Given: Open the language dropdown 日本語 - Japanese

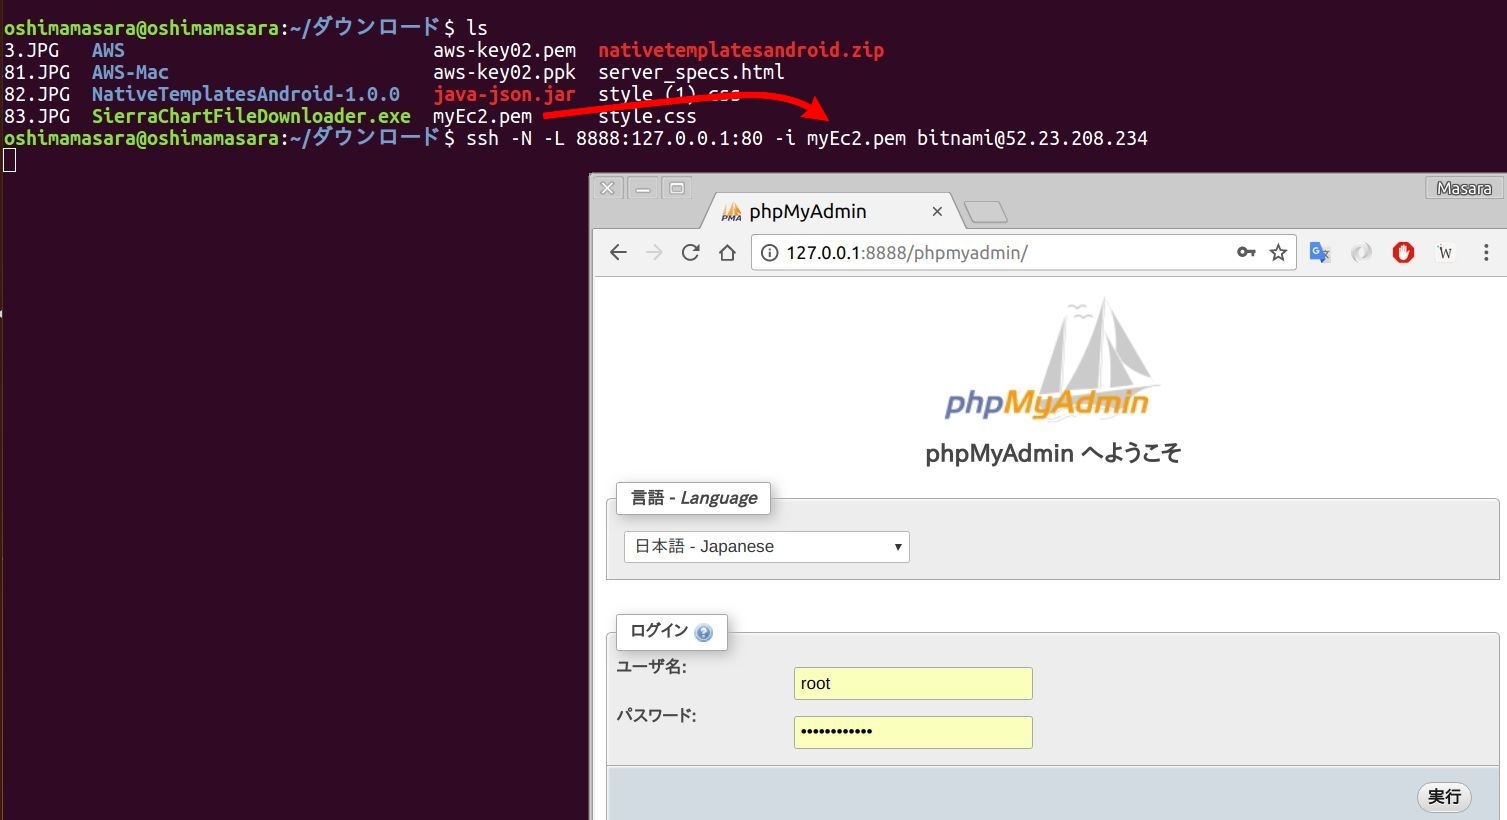Looking at the screenshot, I should pyautogui.click(x=767, y=546).
